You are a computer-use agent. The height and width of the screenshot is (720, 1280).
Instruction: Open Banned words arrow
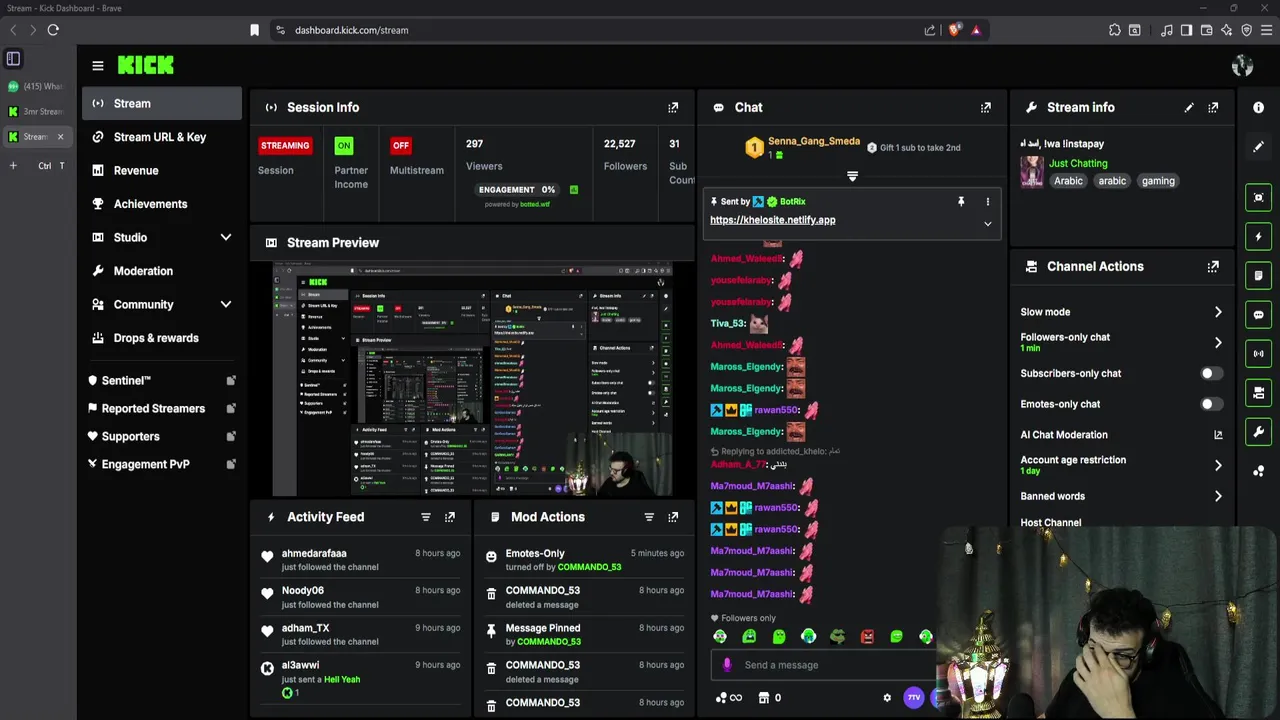(1218, 496)
